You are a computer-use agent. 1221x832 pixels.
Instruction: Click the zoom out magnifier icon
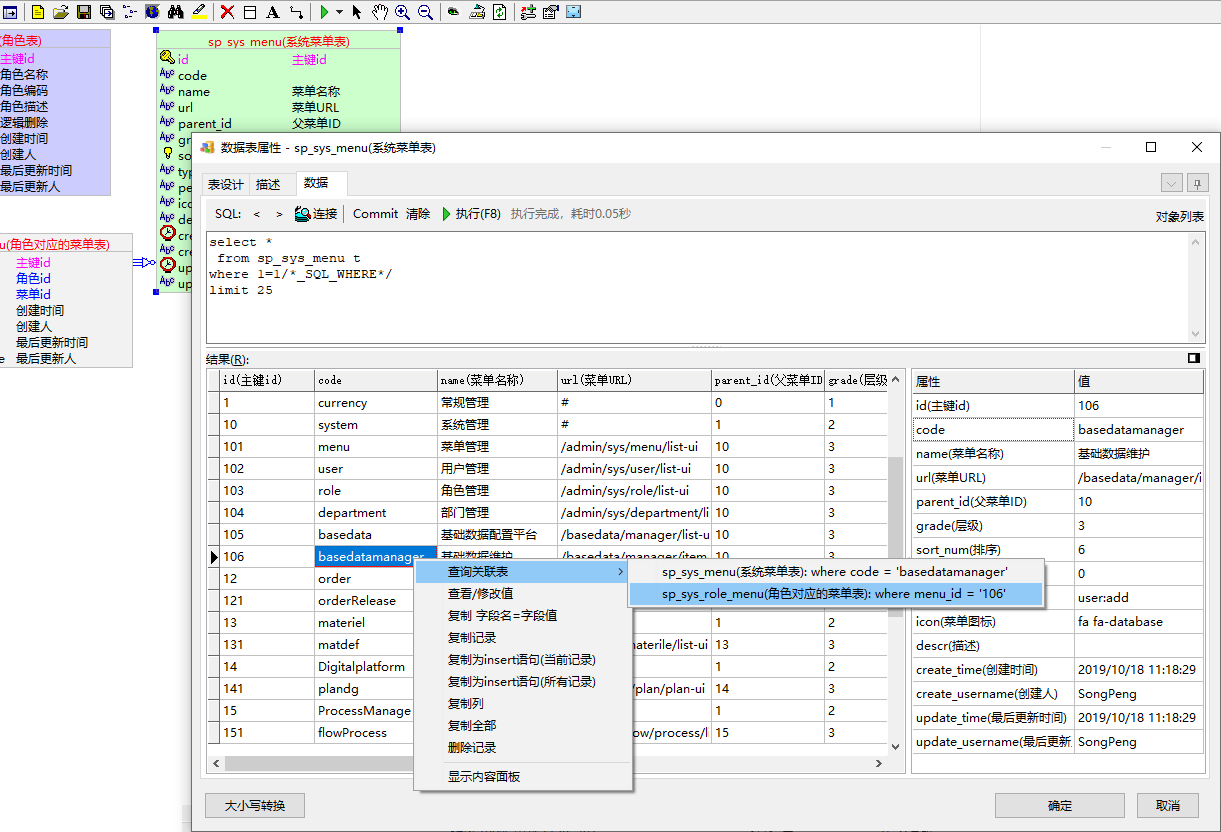425,12
